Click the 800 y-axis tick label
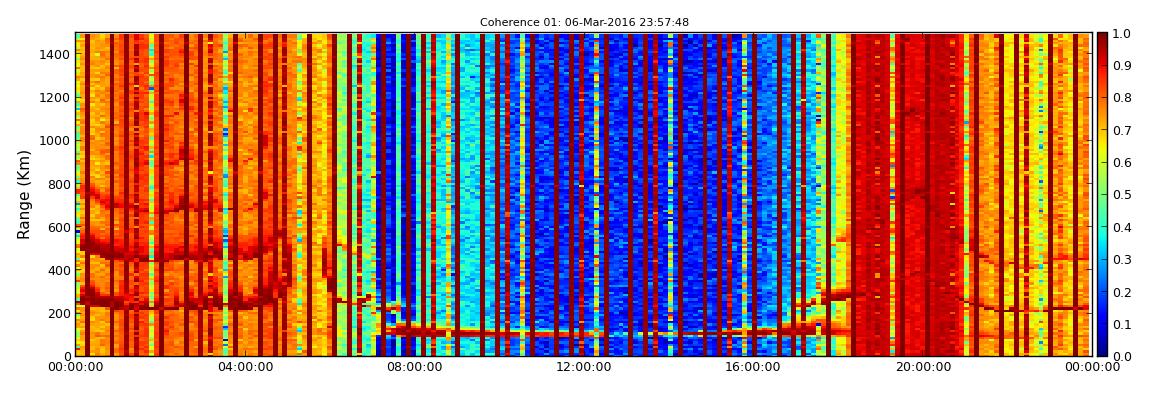The image size is (1150, 407). [61, 184]
